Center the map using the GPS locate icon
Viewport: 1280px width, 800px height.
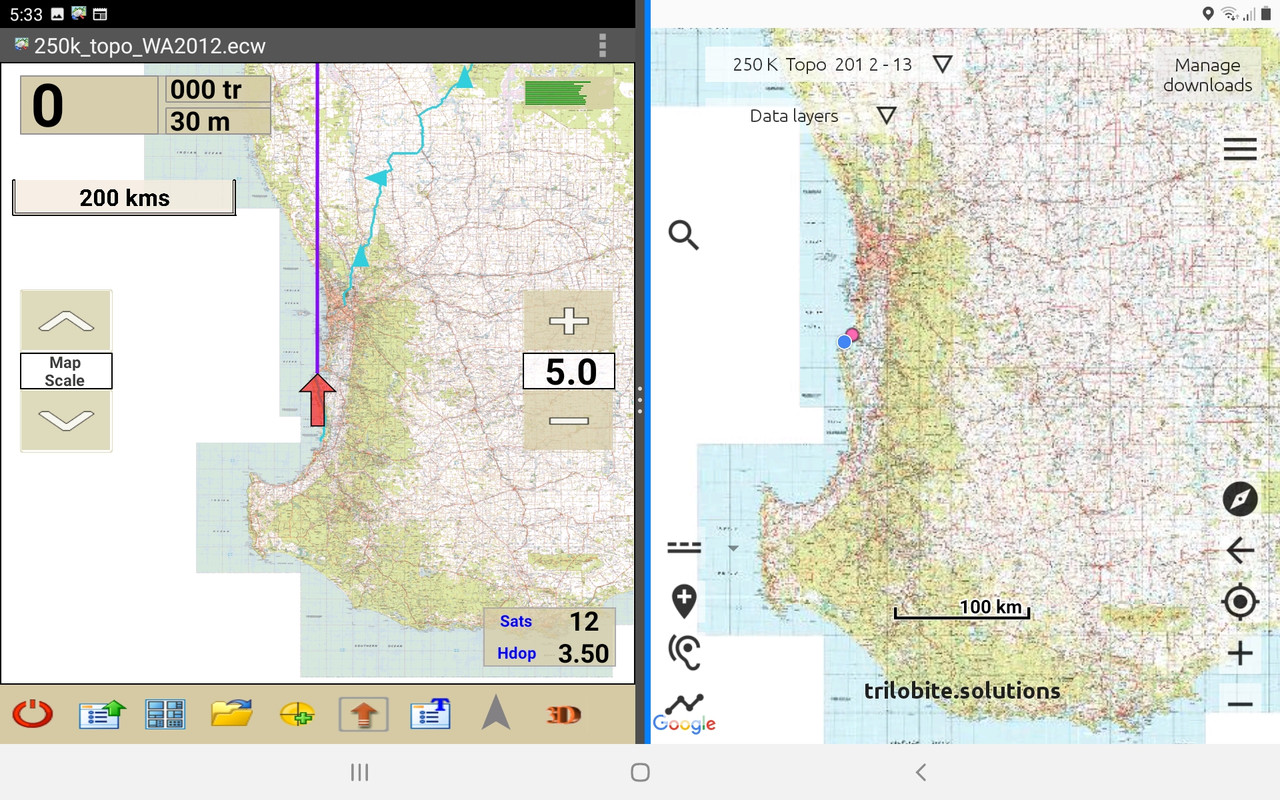point(1240,601)
